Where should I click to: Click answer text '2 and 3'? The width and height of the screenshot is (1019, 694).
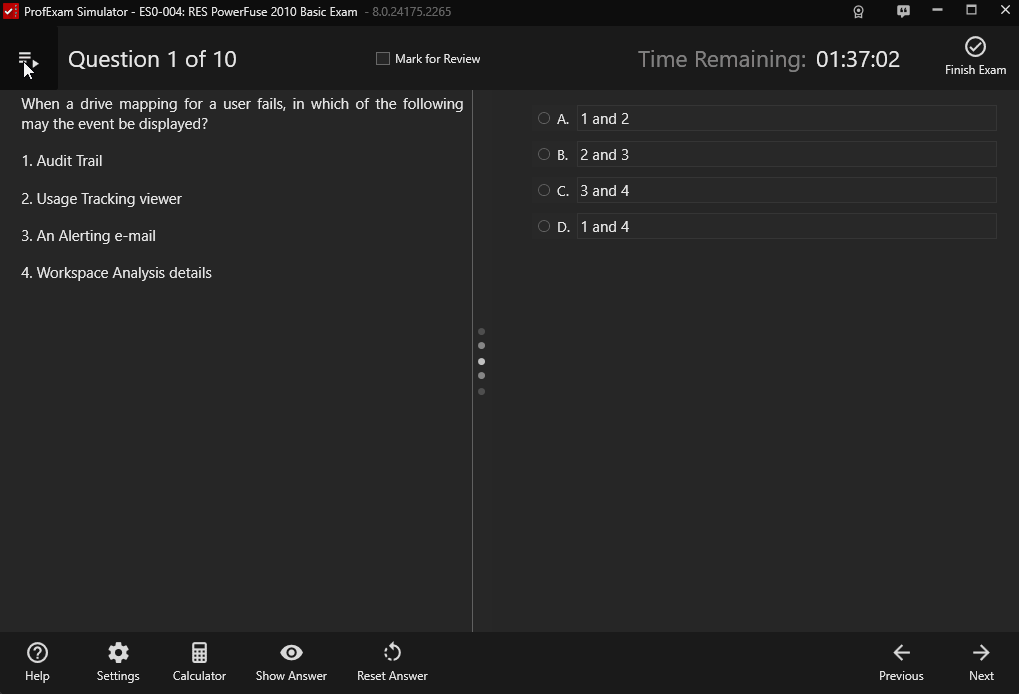tap(604, 155)
